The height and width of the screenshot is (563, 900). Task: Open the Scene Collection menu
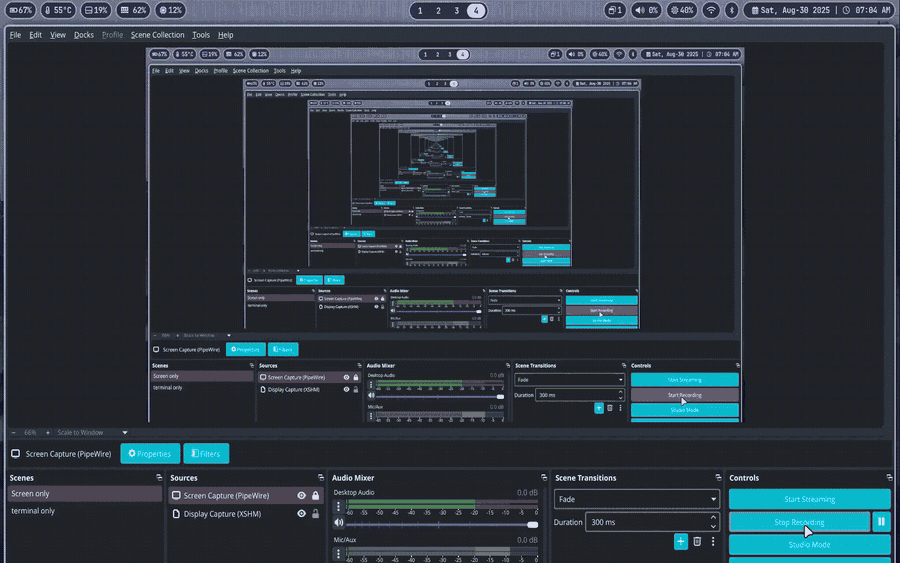click(x=157, y=35)
